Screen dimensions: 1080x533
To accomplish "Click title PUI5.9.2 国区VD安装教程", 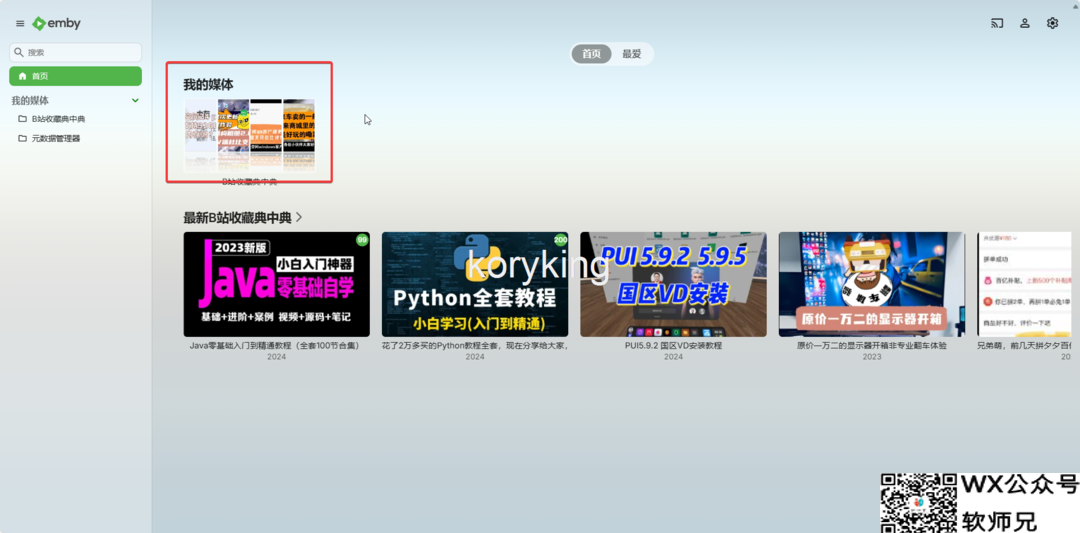I will pyautogui.click(x=673, y=346).
